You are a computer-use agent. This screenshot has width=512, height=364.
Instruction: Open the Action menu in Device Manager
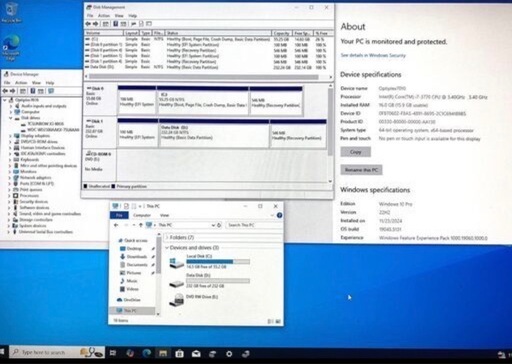click(21, 83)
